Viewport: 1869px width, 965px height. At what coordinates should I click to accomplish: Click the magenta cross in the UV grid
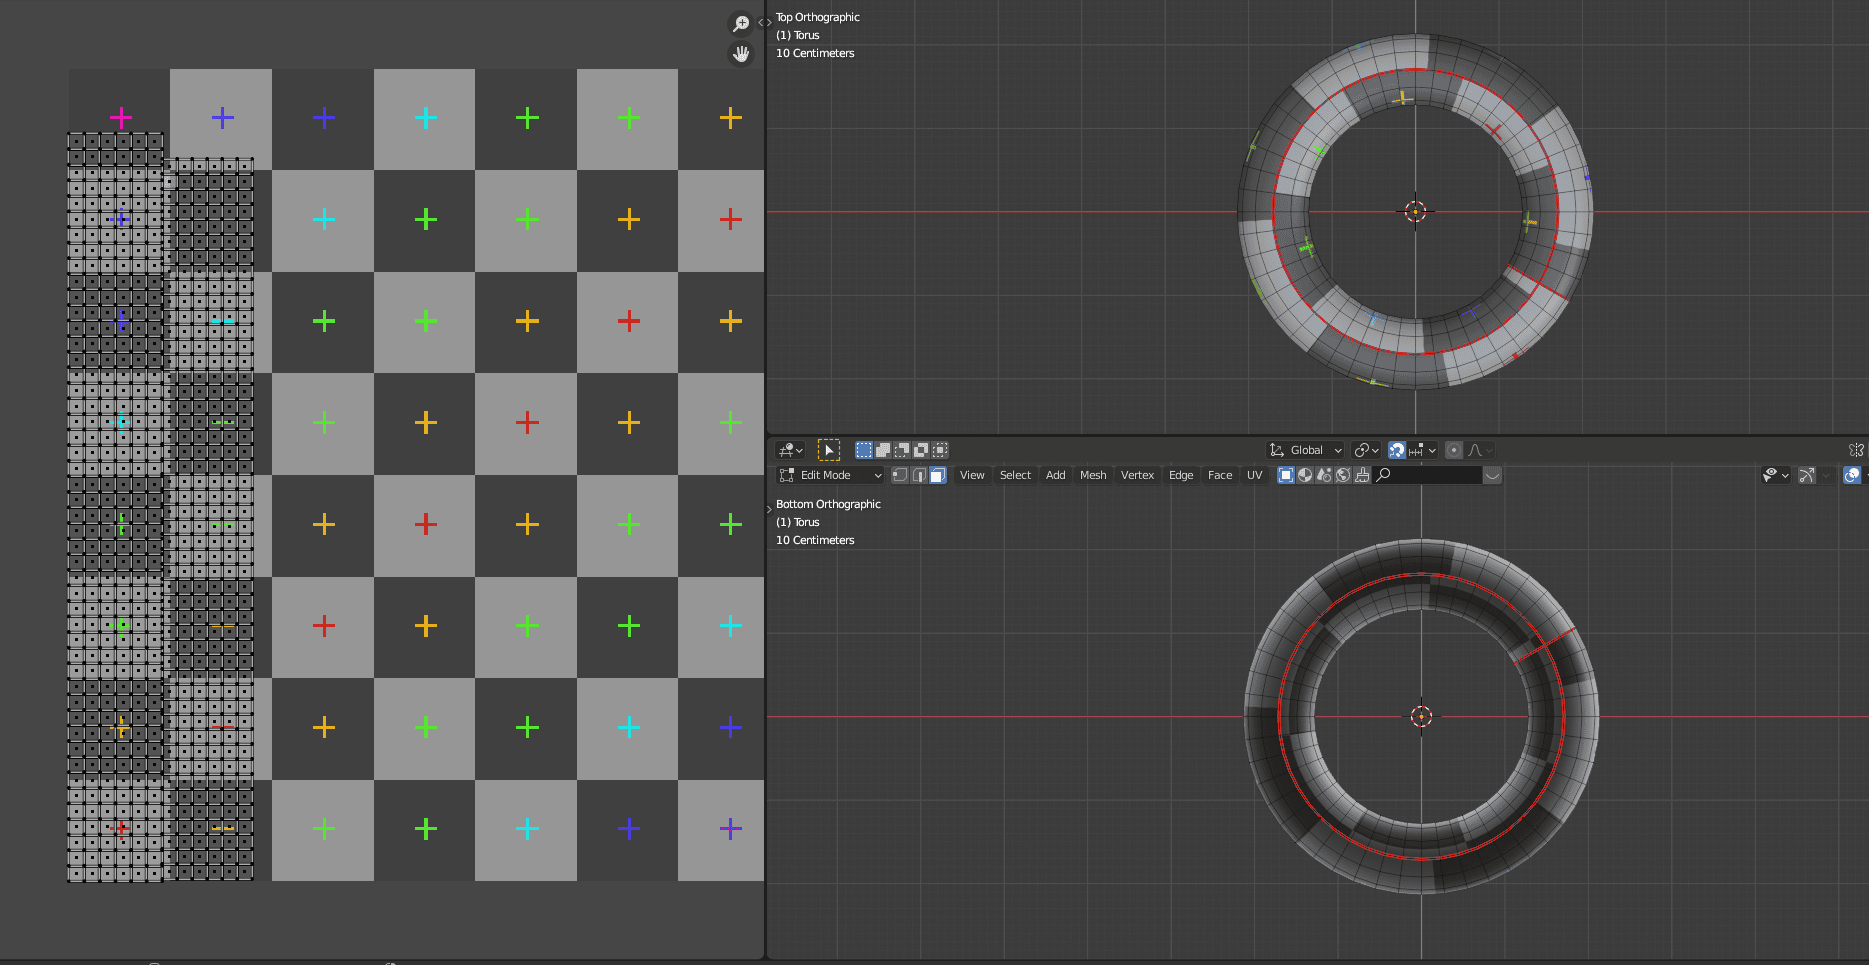tap(121, 118)
